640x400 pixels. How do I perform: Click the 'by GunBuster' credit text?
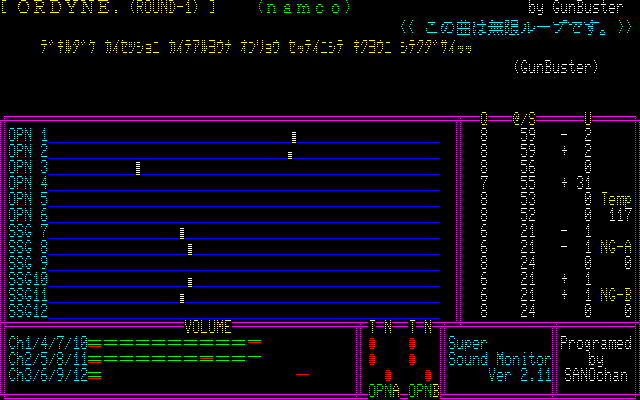tap(576, 7)
